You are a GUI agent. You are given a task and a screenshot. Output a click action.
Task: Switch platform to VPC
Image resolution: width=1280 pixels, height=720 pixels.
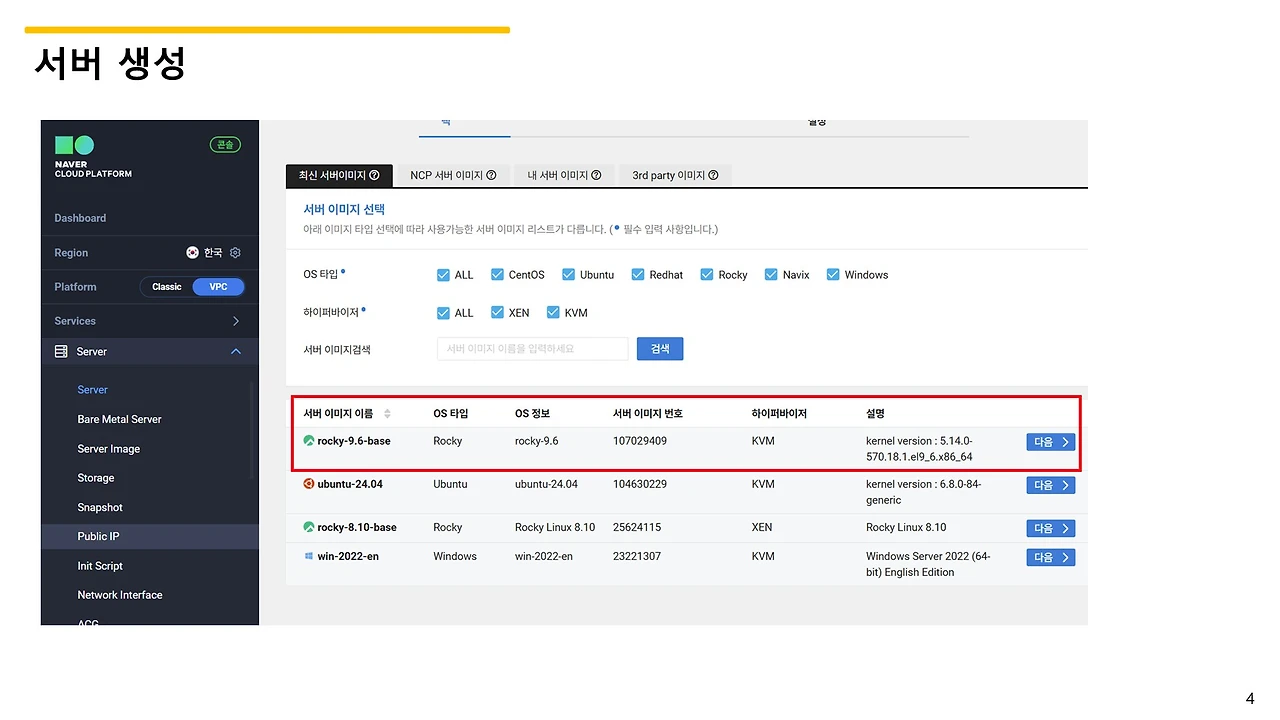tap(218, 287)
